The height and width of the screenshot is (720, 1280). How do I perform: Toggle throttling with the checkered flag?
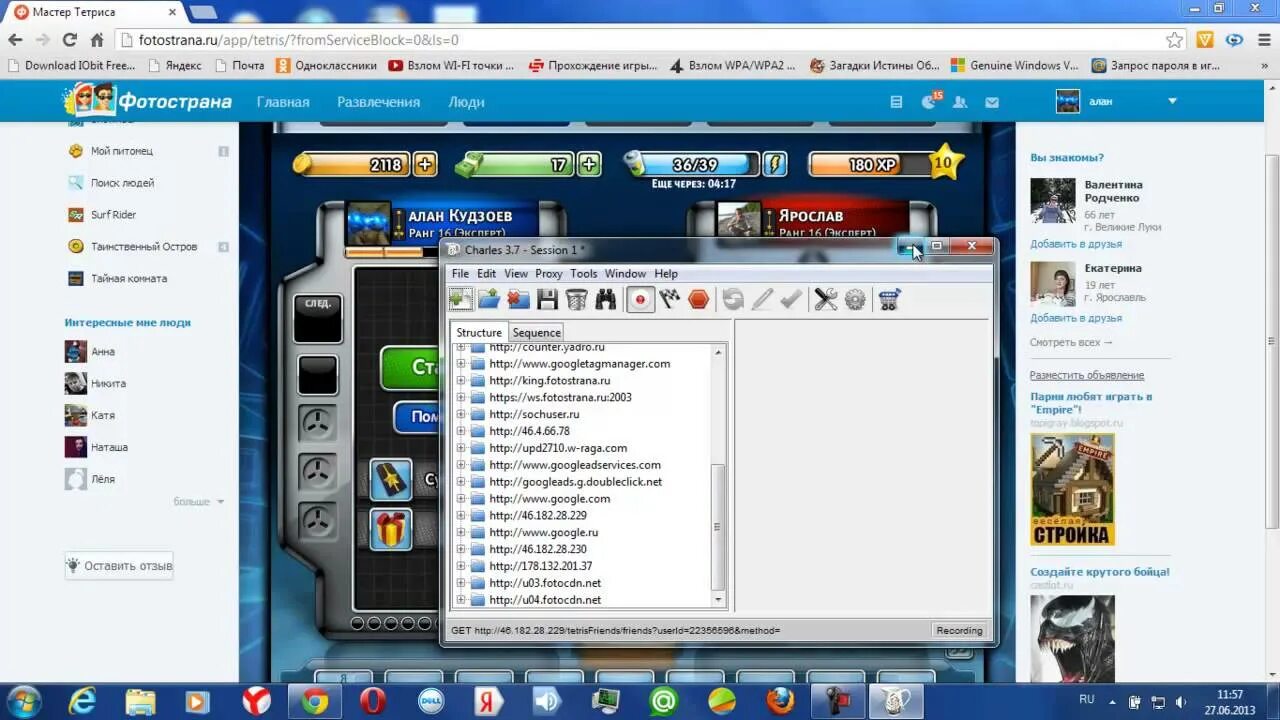[x=670, y=299]
